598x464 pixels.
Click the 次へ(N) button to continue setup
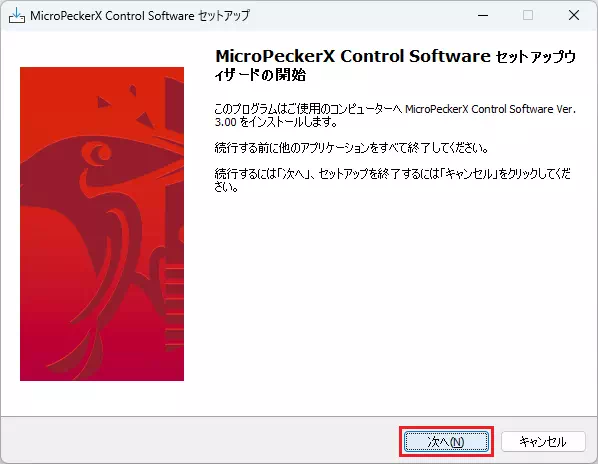[x=446, y=442]
